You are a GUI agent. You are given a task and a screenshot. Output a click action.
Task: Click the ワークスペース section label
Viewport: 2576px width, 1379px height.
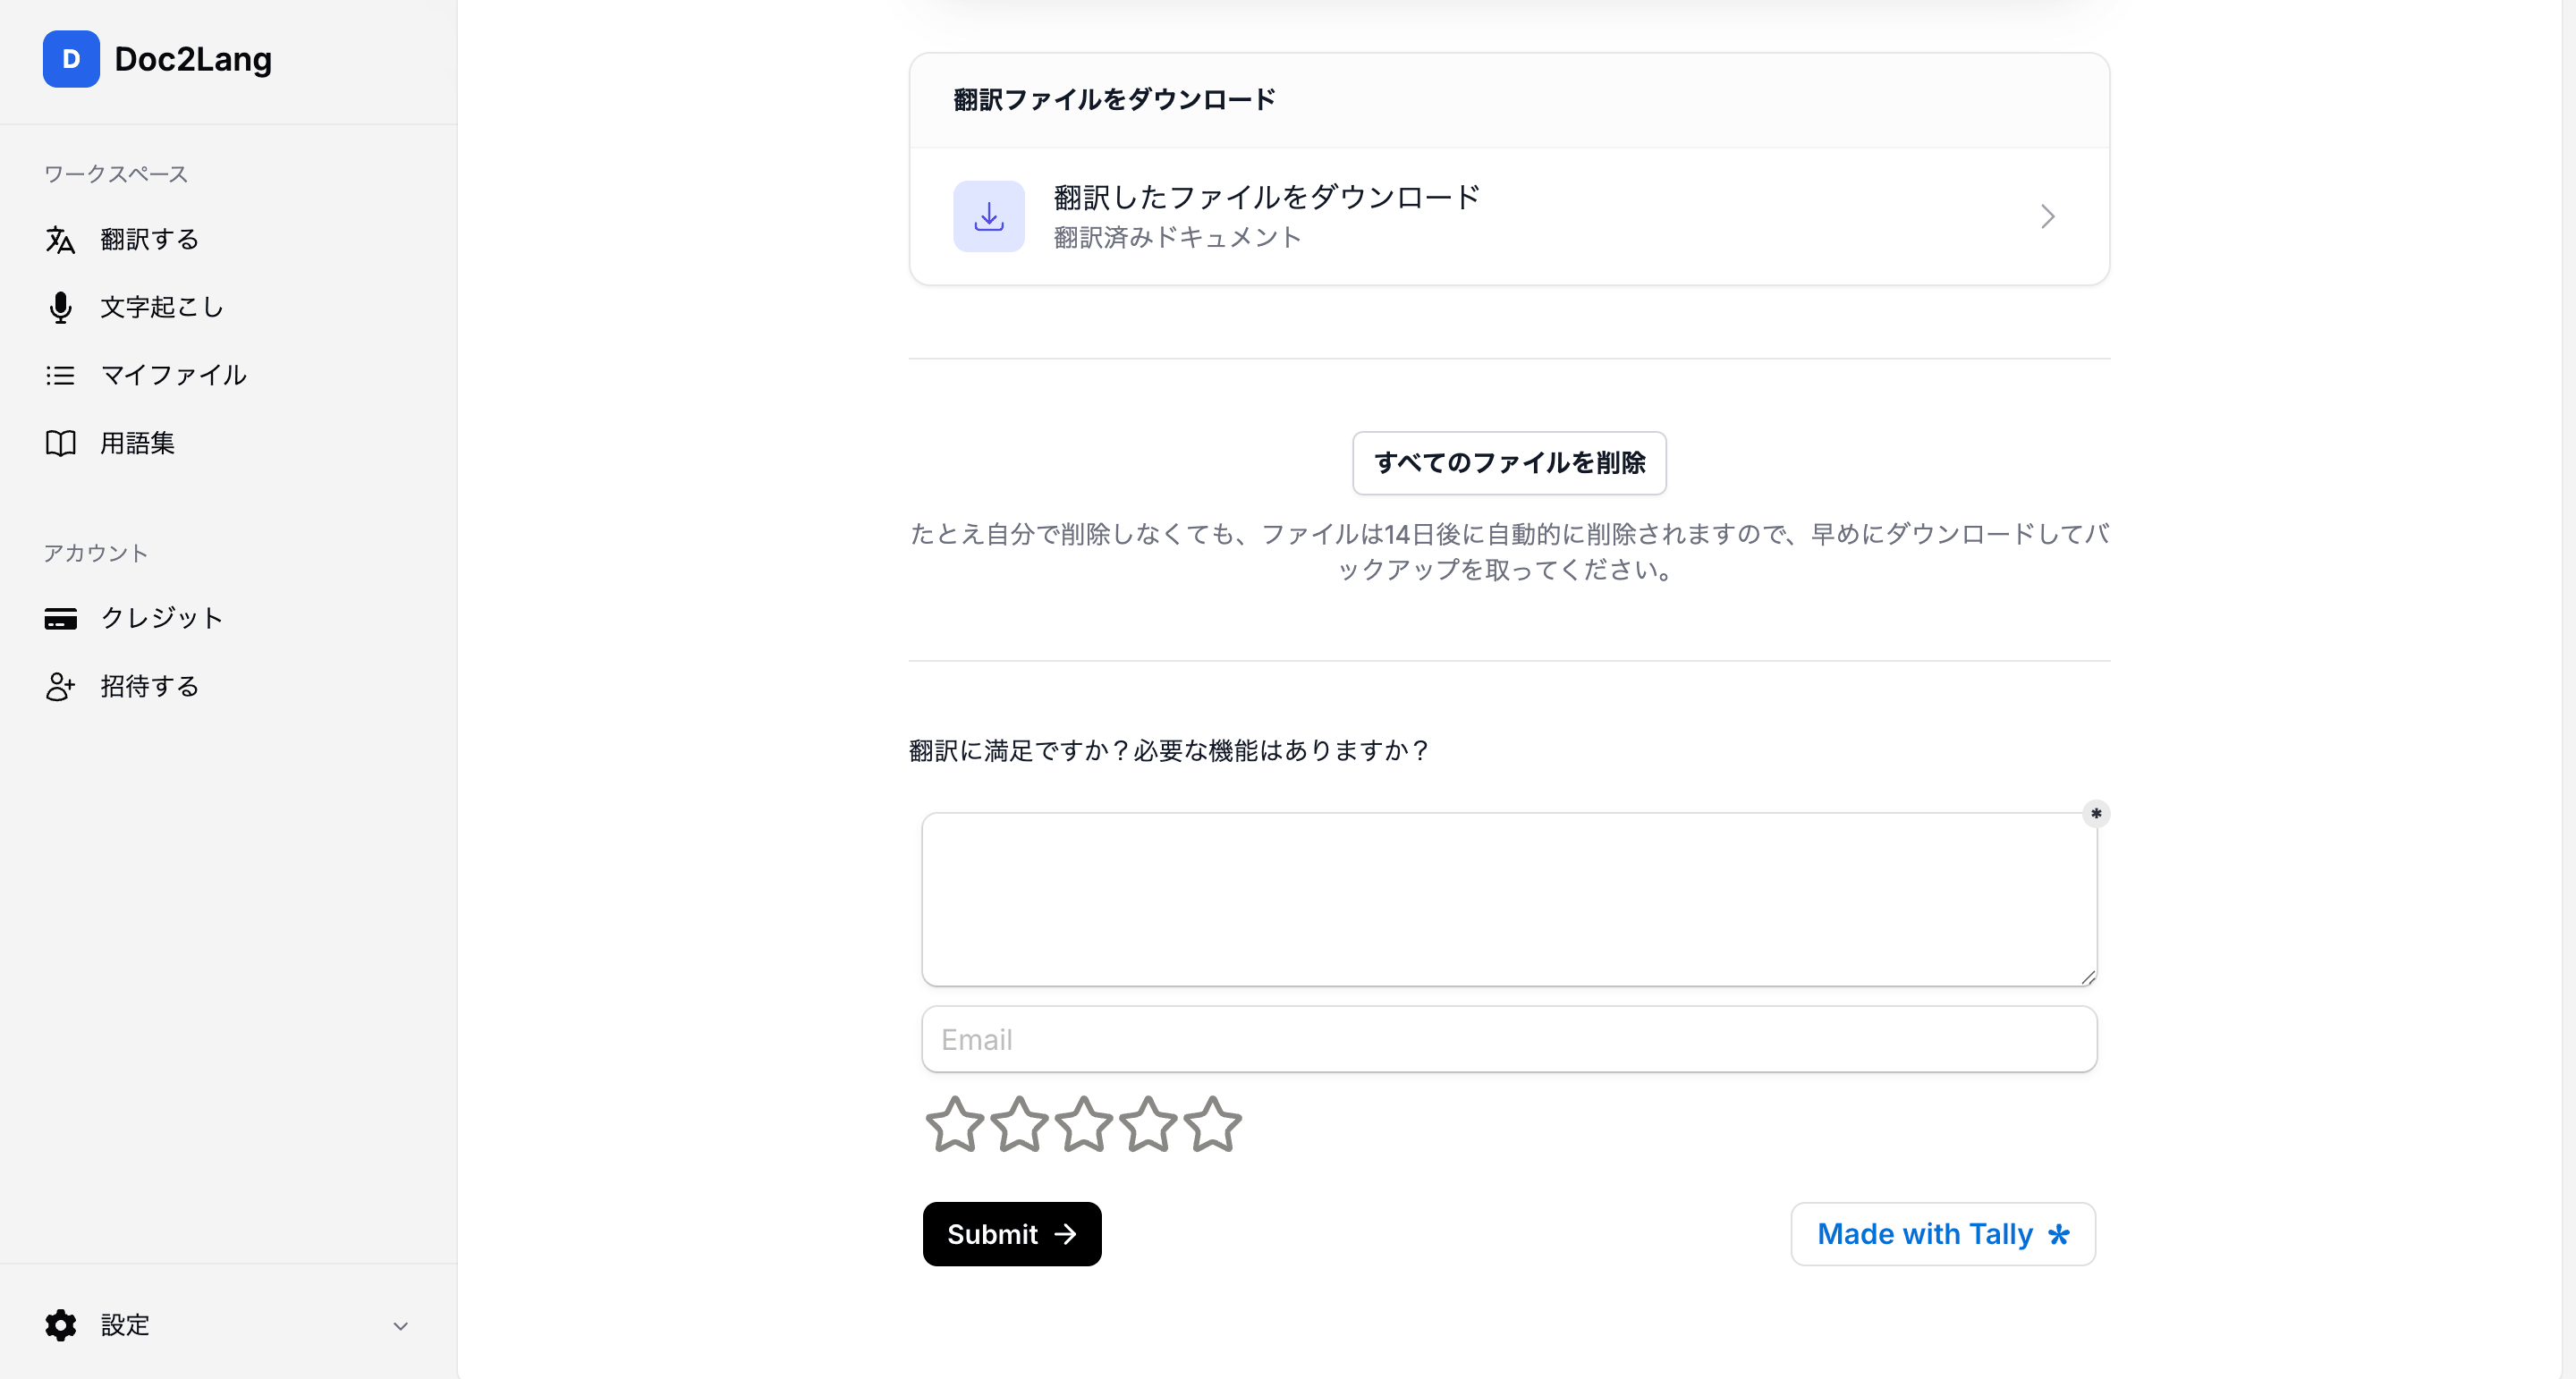[116, 174]
